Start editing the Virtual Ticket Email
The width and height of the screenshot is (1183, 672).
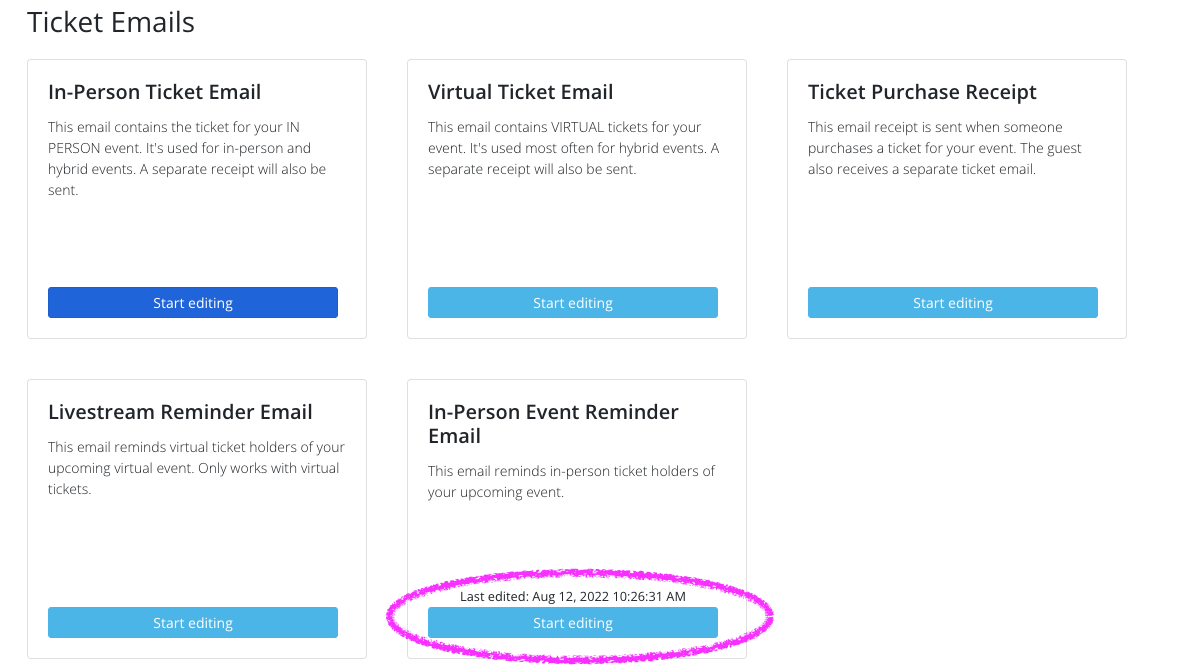(573, 303)
